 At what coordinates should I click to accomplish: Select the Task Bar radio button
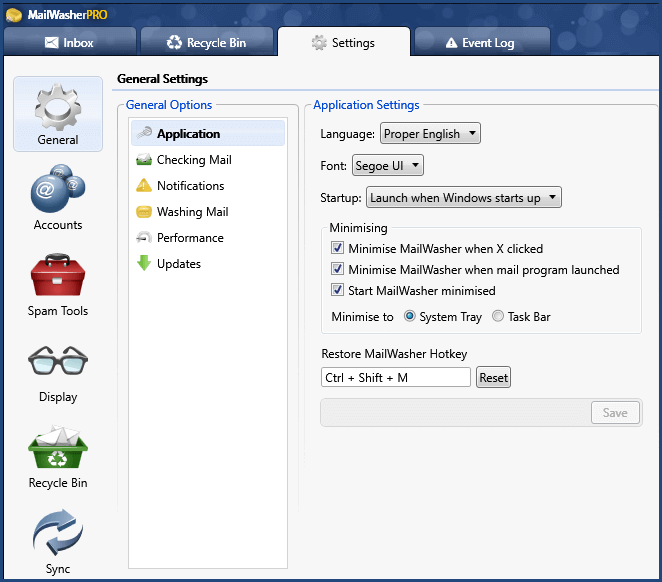(498, 316)
